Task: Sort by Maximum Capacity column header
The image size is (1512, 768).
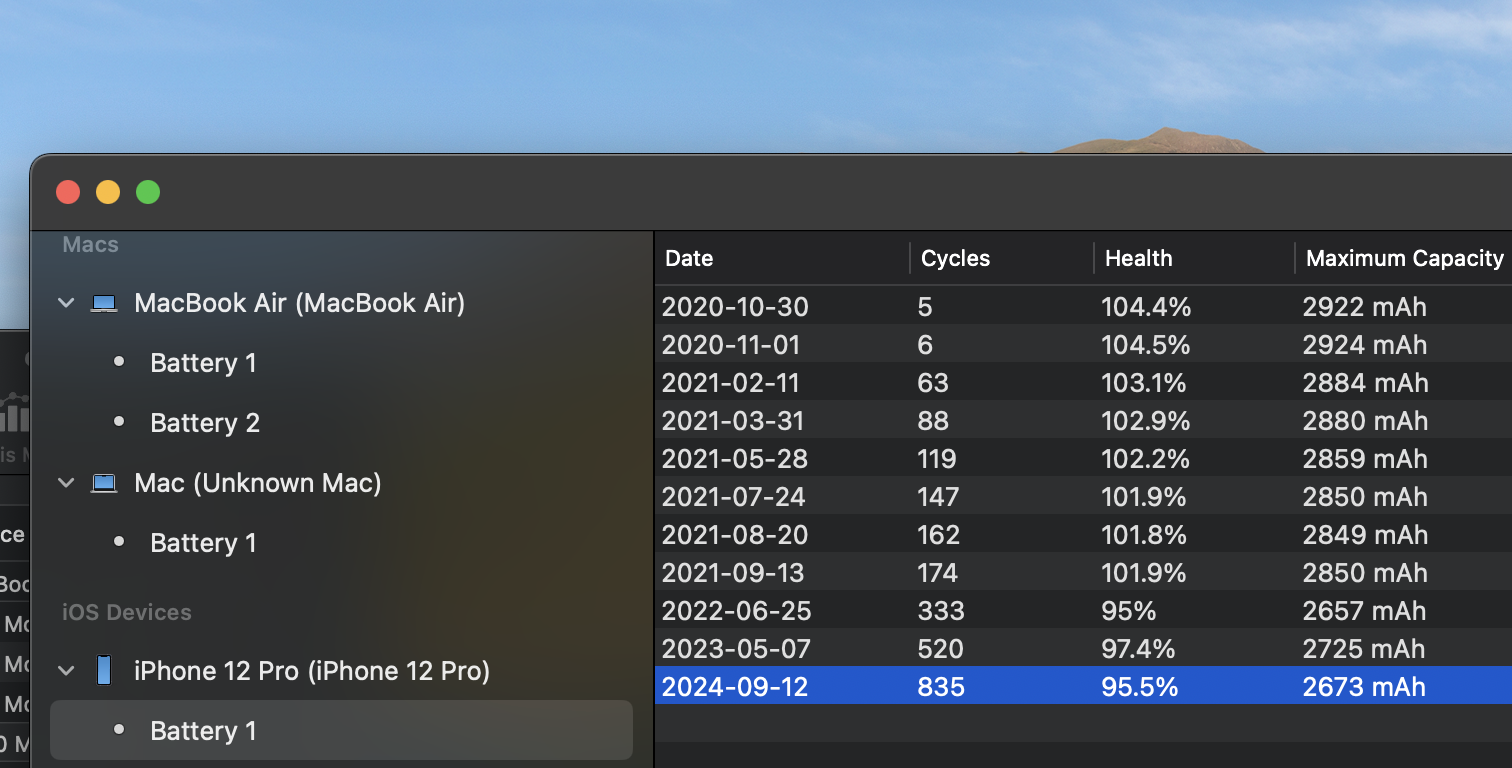Action: point(1404,258)
